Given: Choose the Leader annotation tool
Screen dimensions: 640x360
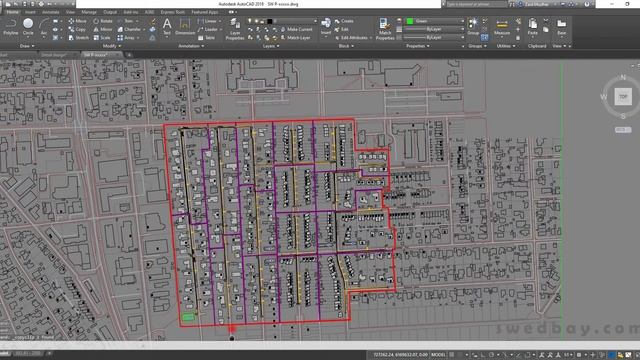Looking at the screenshot, I should coord(208,29).
